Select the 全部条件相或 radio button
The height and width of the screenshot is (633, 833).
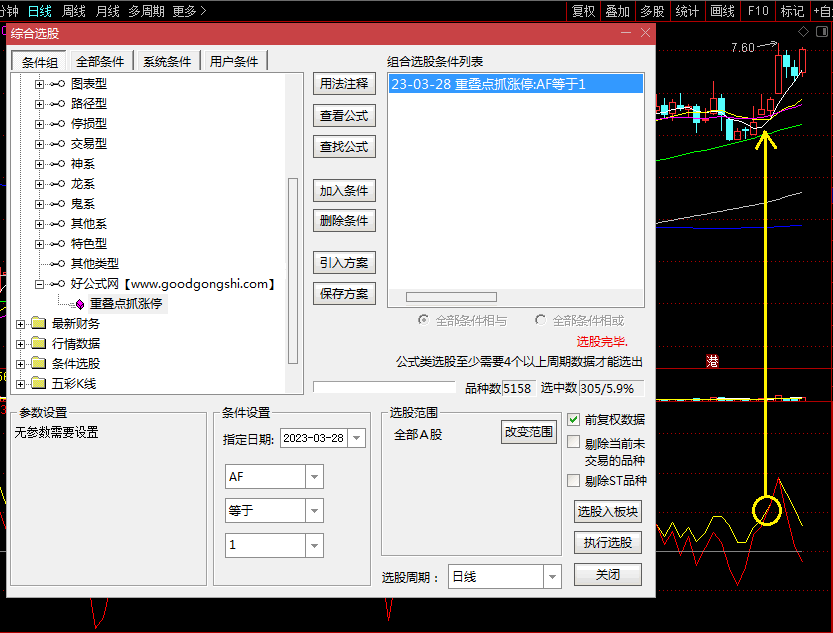(540, 320)
